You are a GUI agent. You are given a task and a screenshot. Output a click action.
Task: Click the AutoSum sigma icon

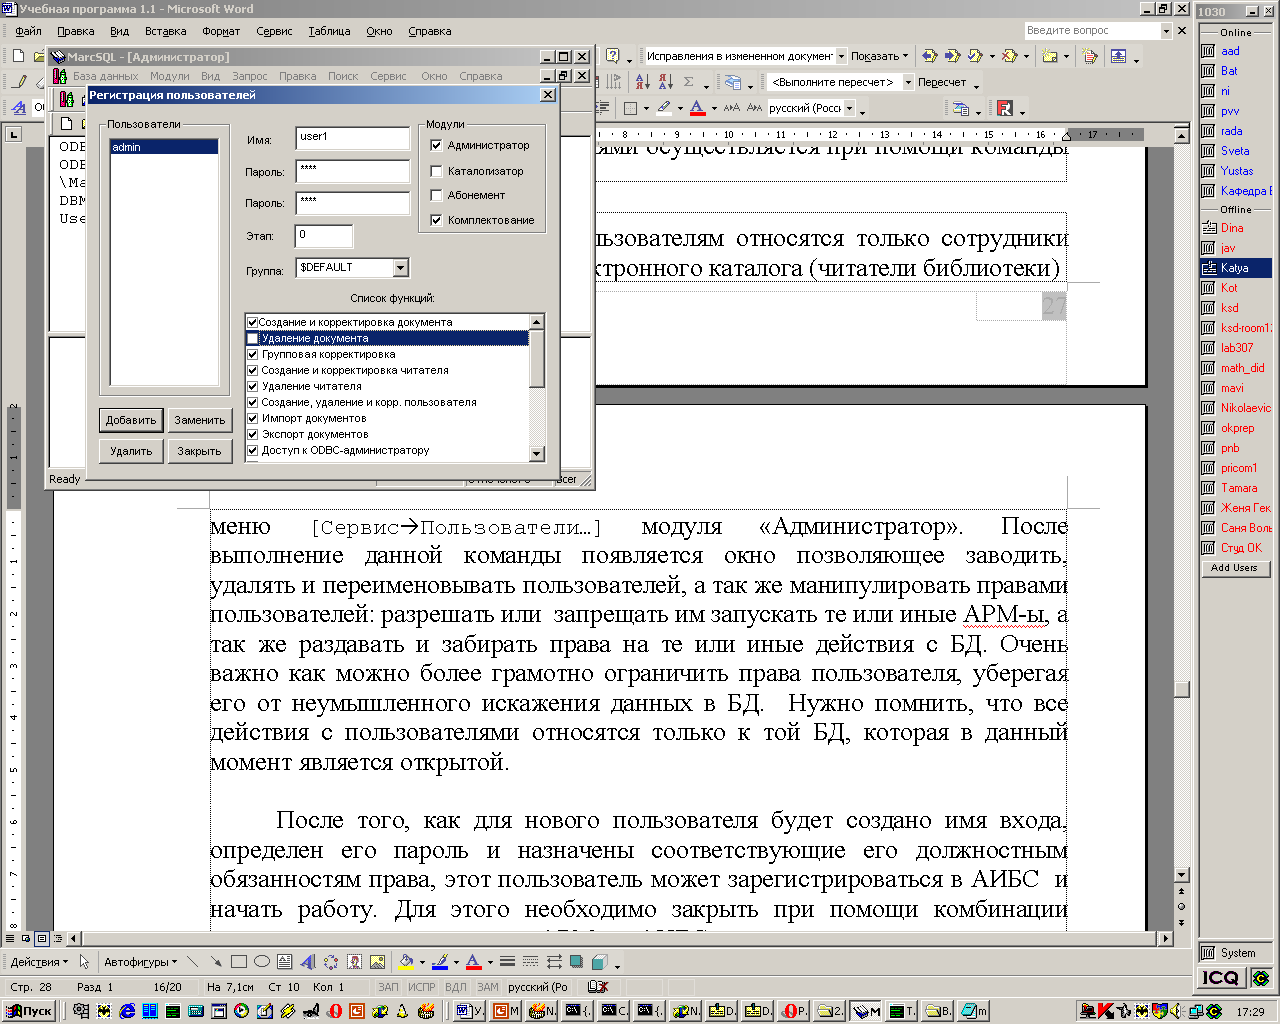tap(689, 82)
